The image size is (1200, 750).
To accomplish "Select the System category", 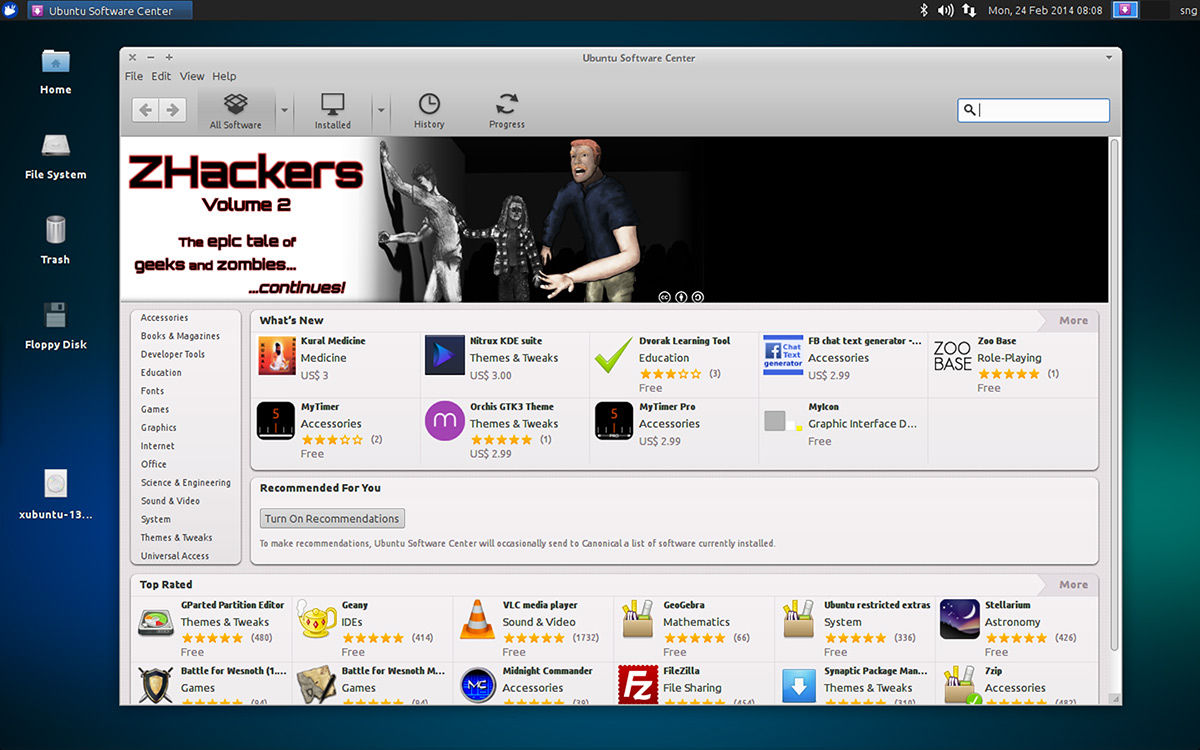I will (x=155, y=519).
